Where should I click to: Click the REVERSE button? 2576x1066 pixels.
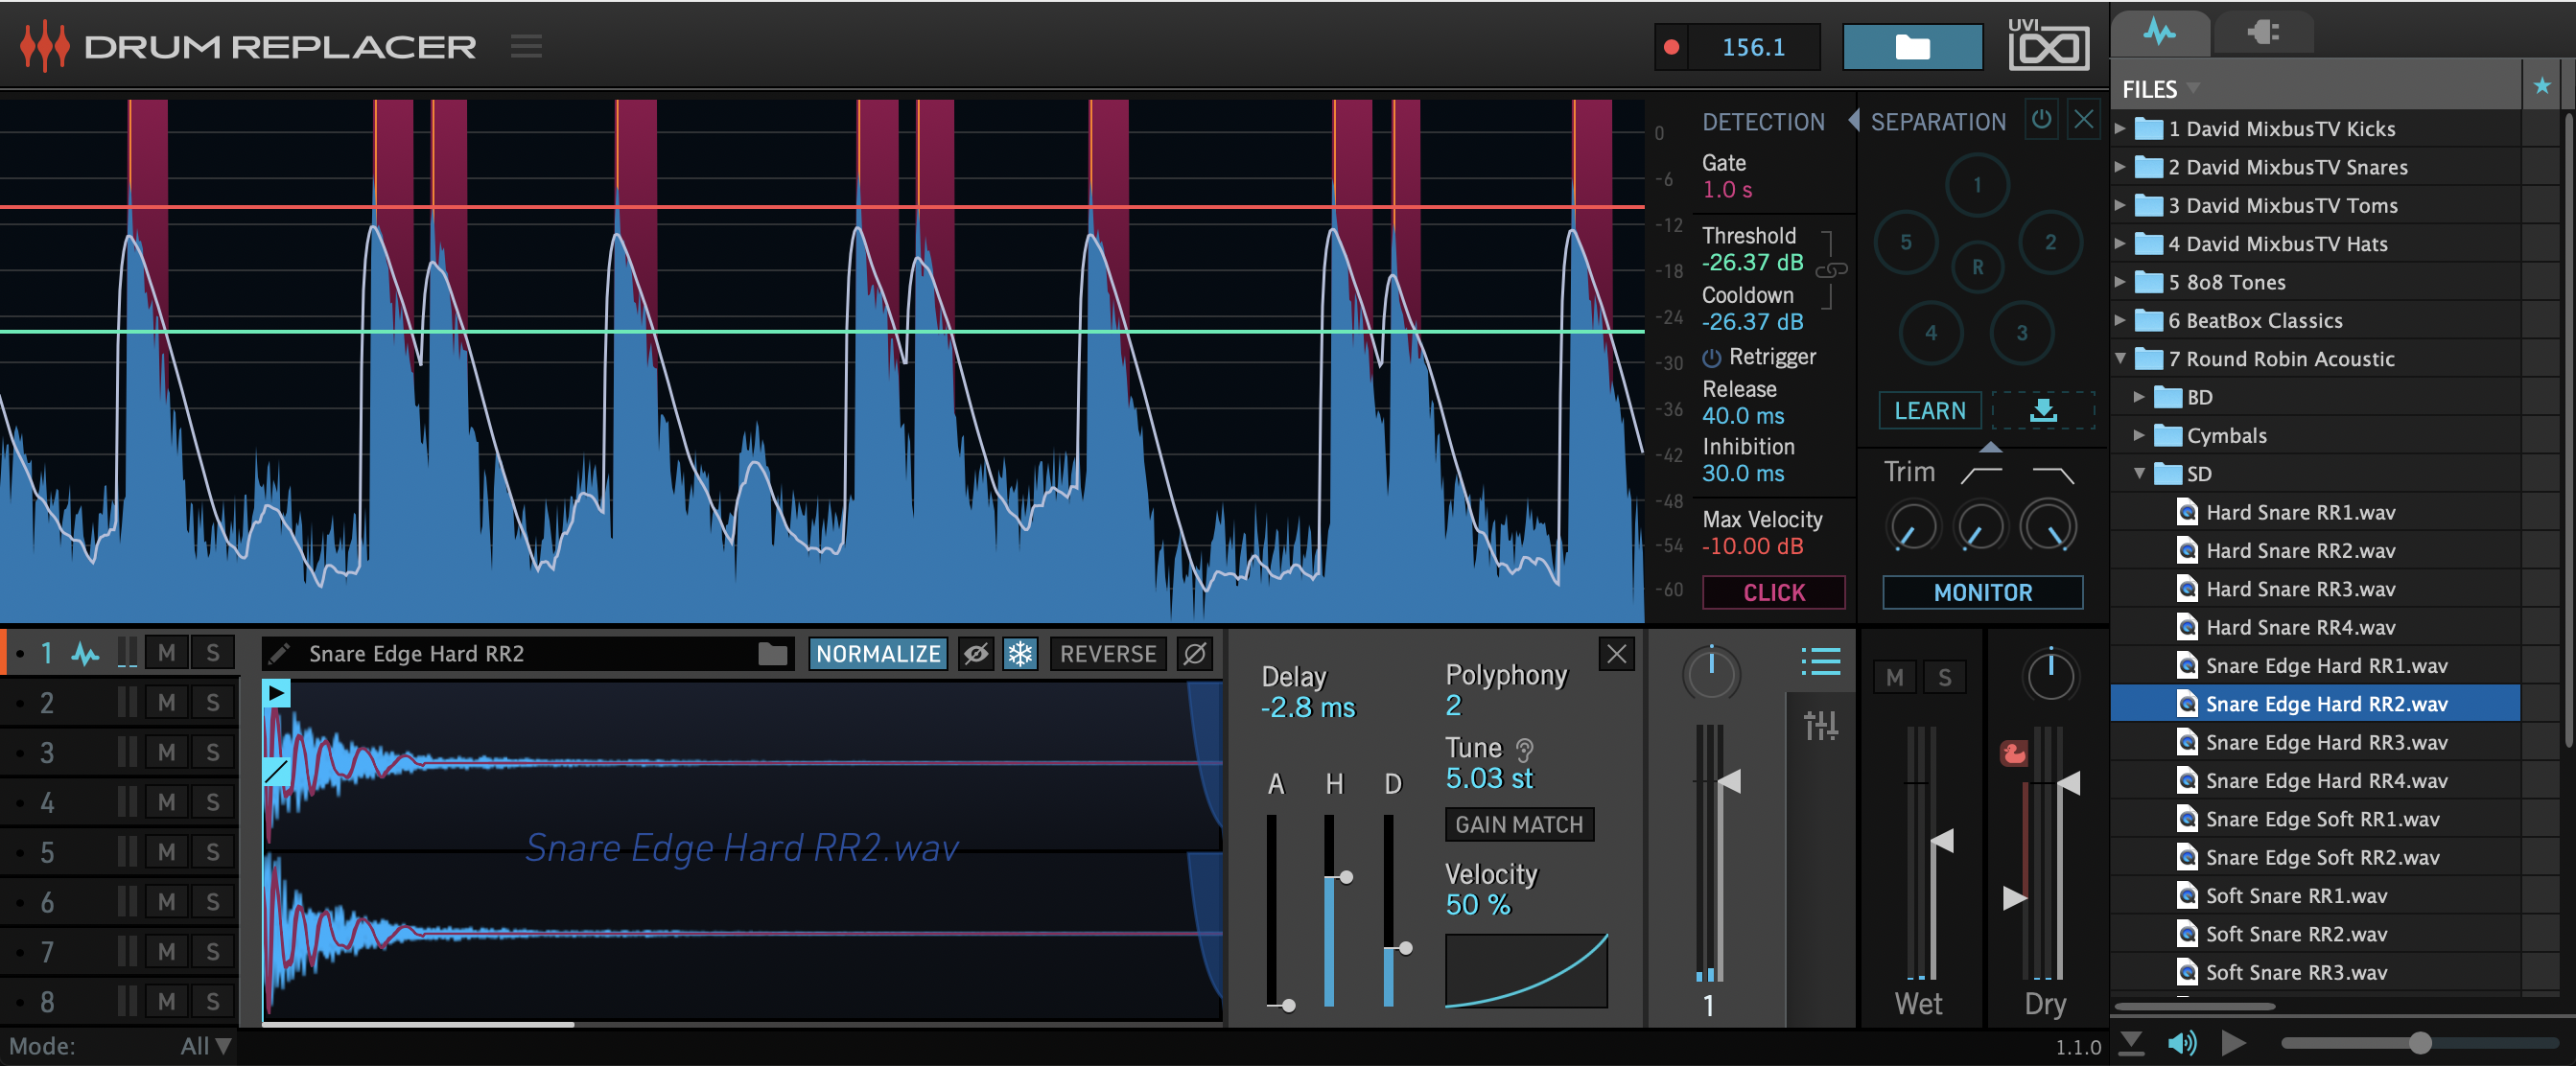point(1107,654)
